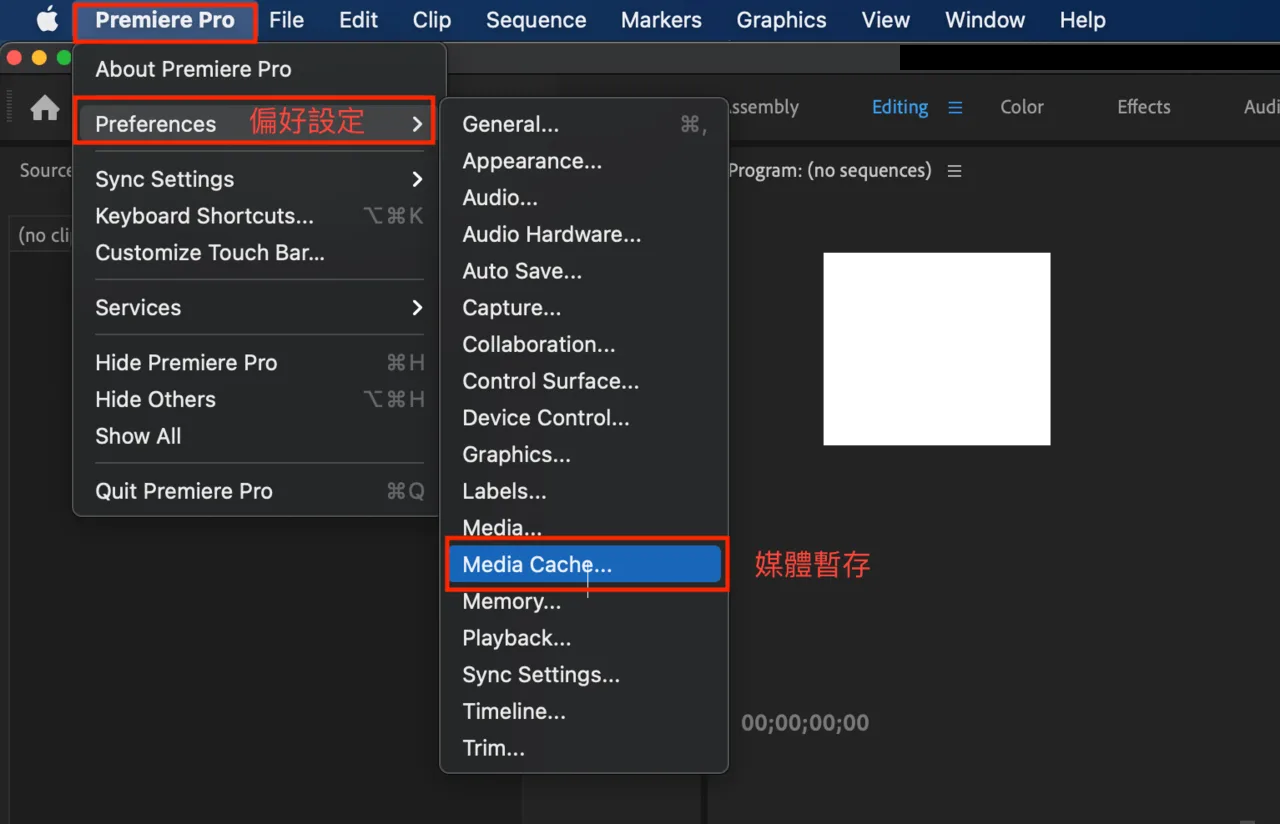Open Capture preferences
The image size is (1280, 824).
[x=584, y=308]
